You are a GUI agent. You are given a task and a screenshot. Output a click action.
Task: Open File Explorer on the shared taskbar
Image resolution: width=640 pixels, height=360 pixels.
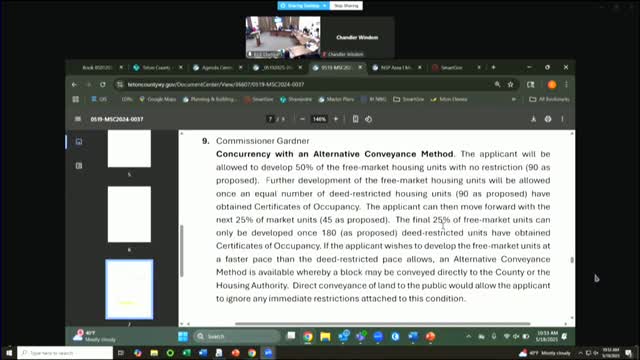[x=325, y=336]
